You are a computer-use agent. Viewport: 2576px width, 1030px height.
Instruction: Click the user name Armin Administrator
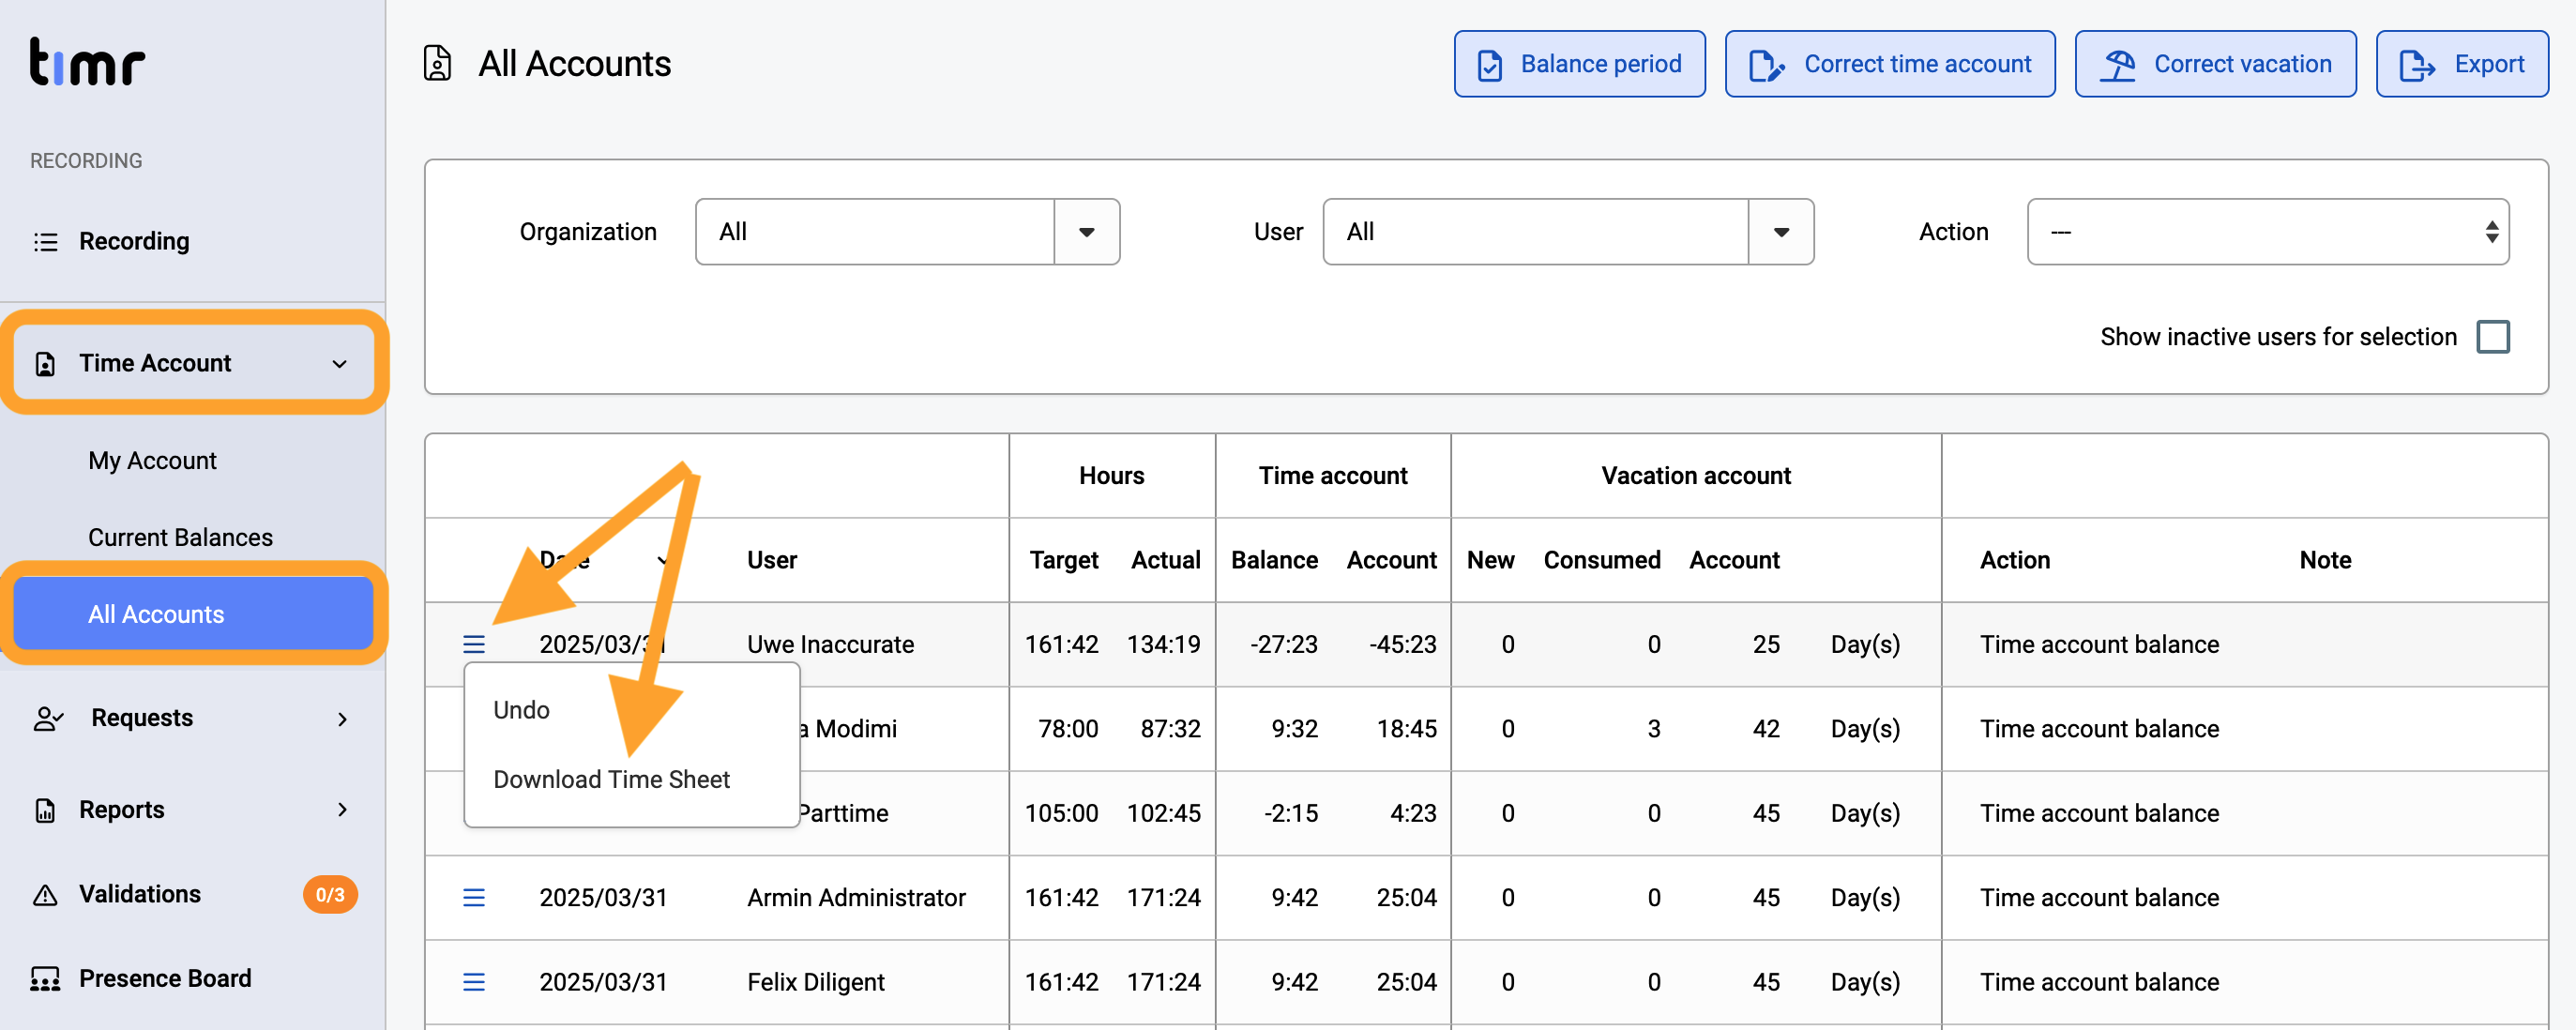click(x=856, y=898)
